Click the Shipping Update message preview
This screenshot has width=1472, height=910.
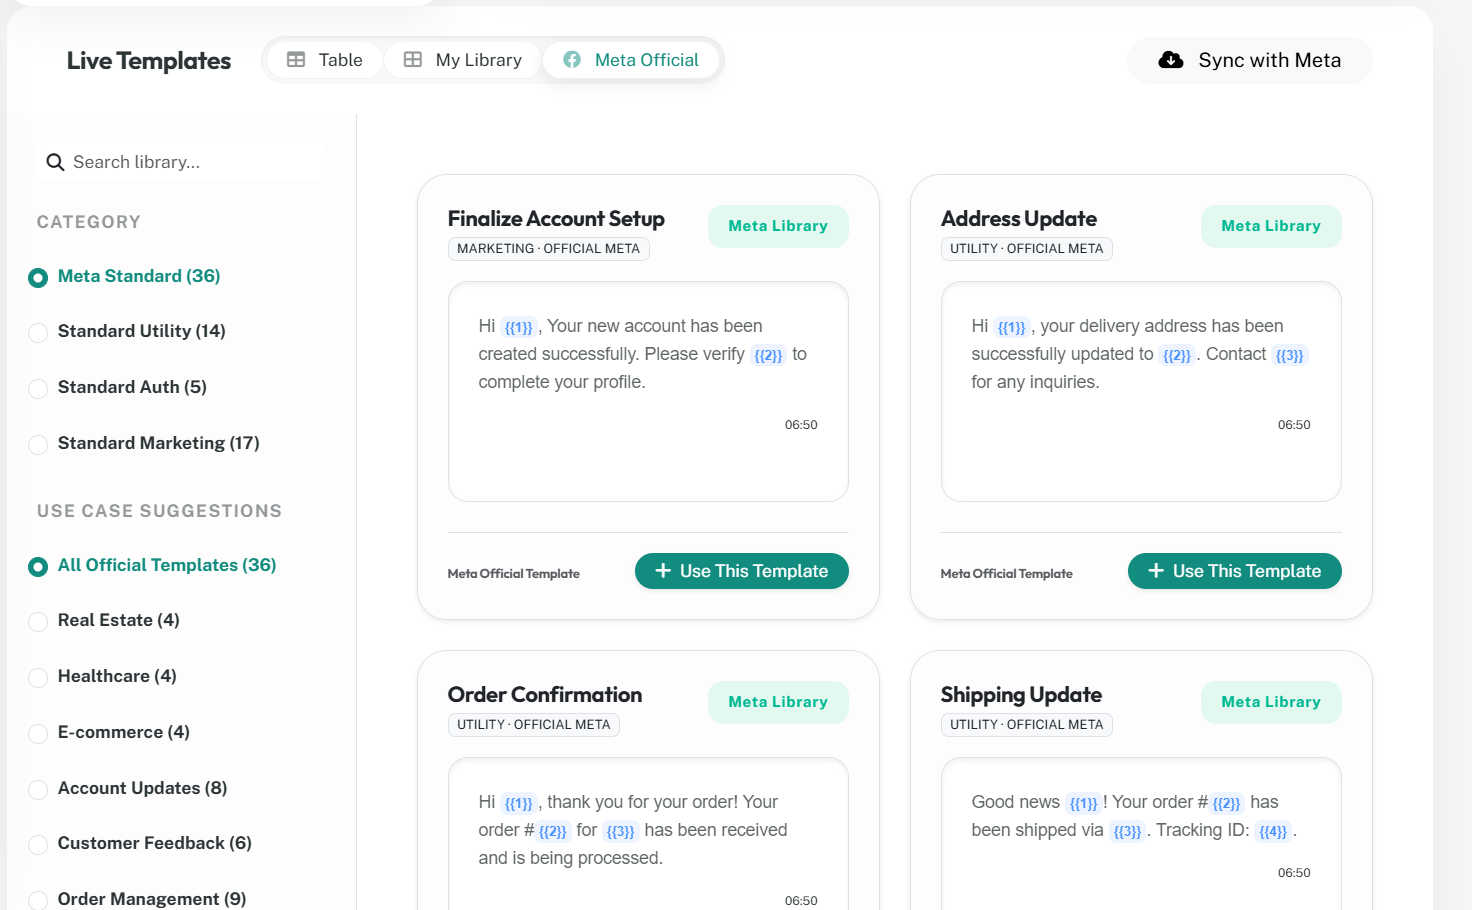[1141, 833]
